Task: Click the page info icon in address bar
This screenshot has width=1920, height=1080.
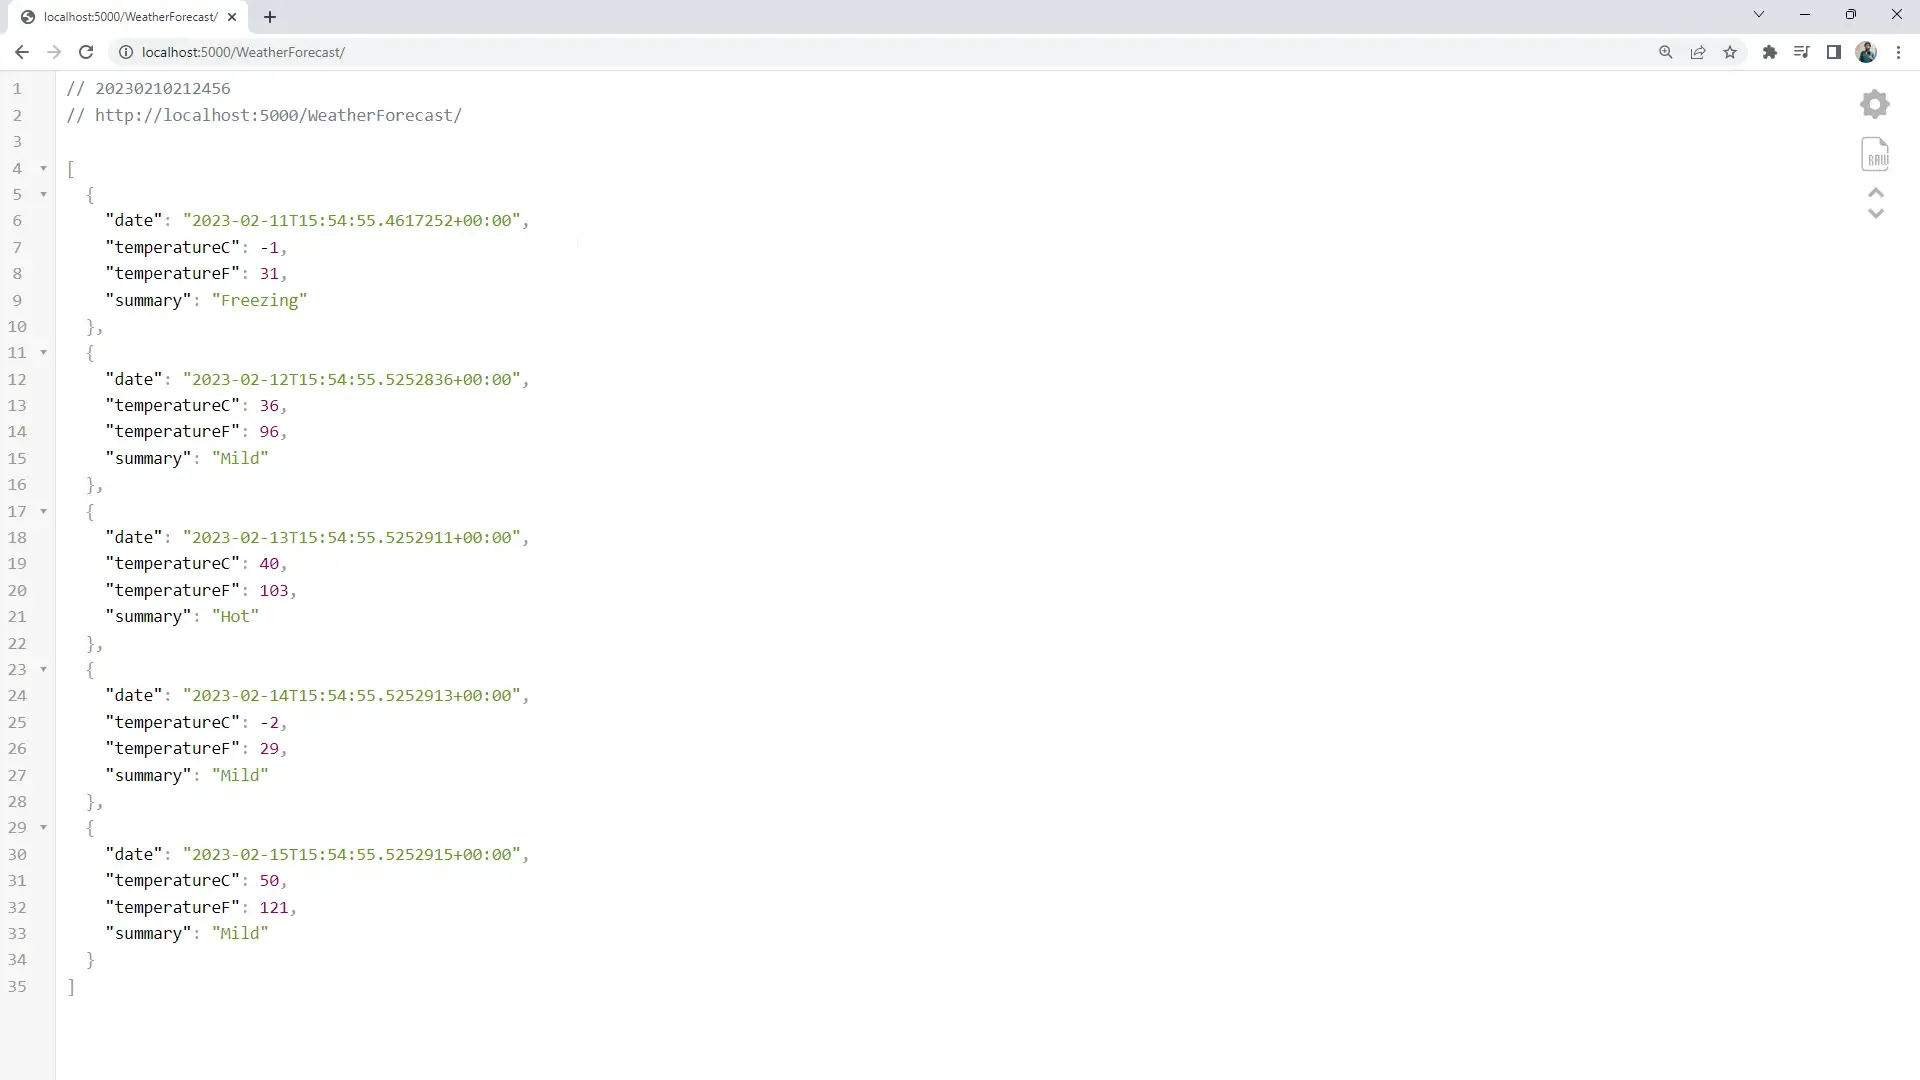Action: (125, 52)
